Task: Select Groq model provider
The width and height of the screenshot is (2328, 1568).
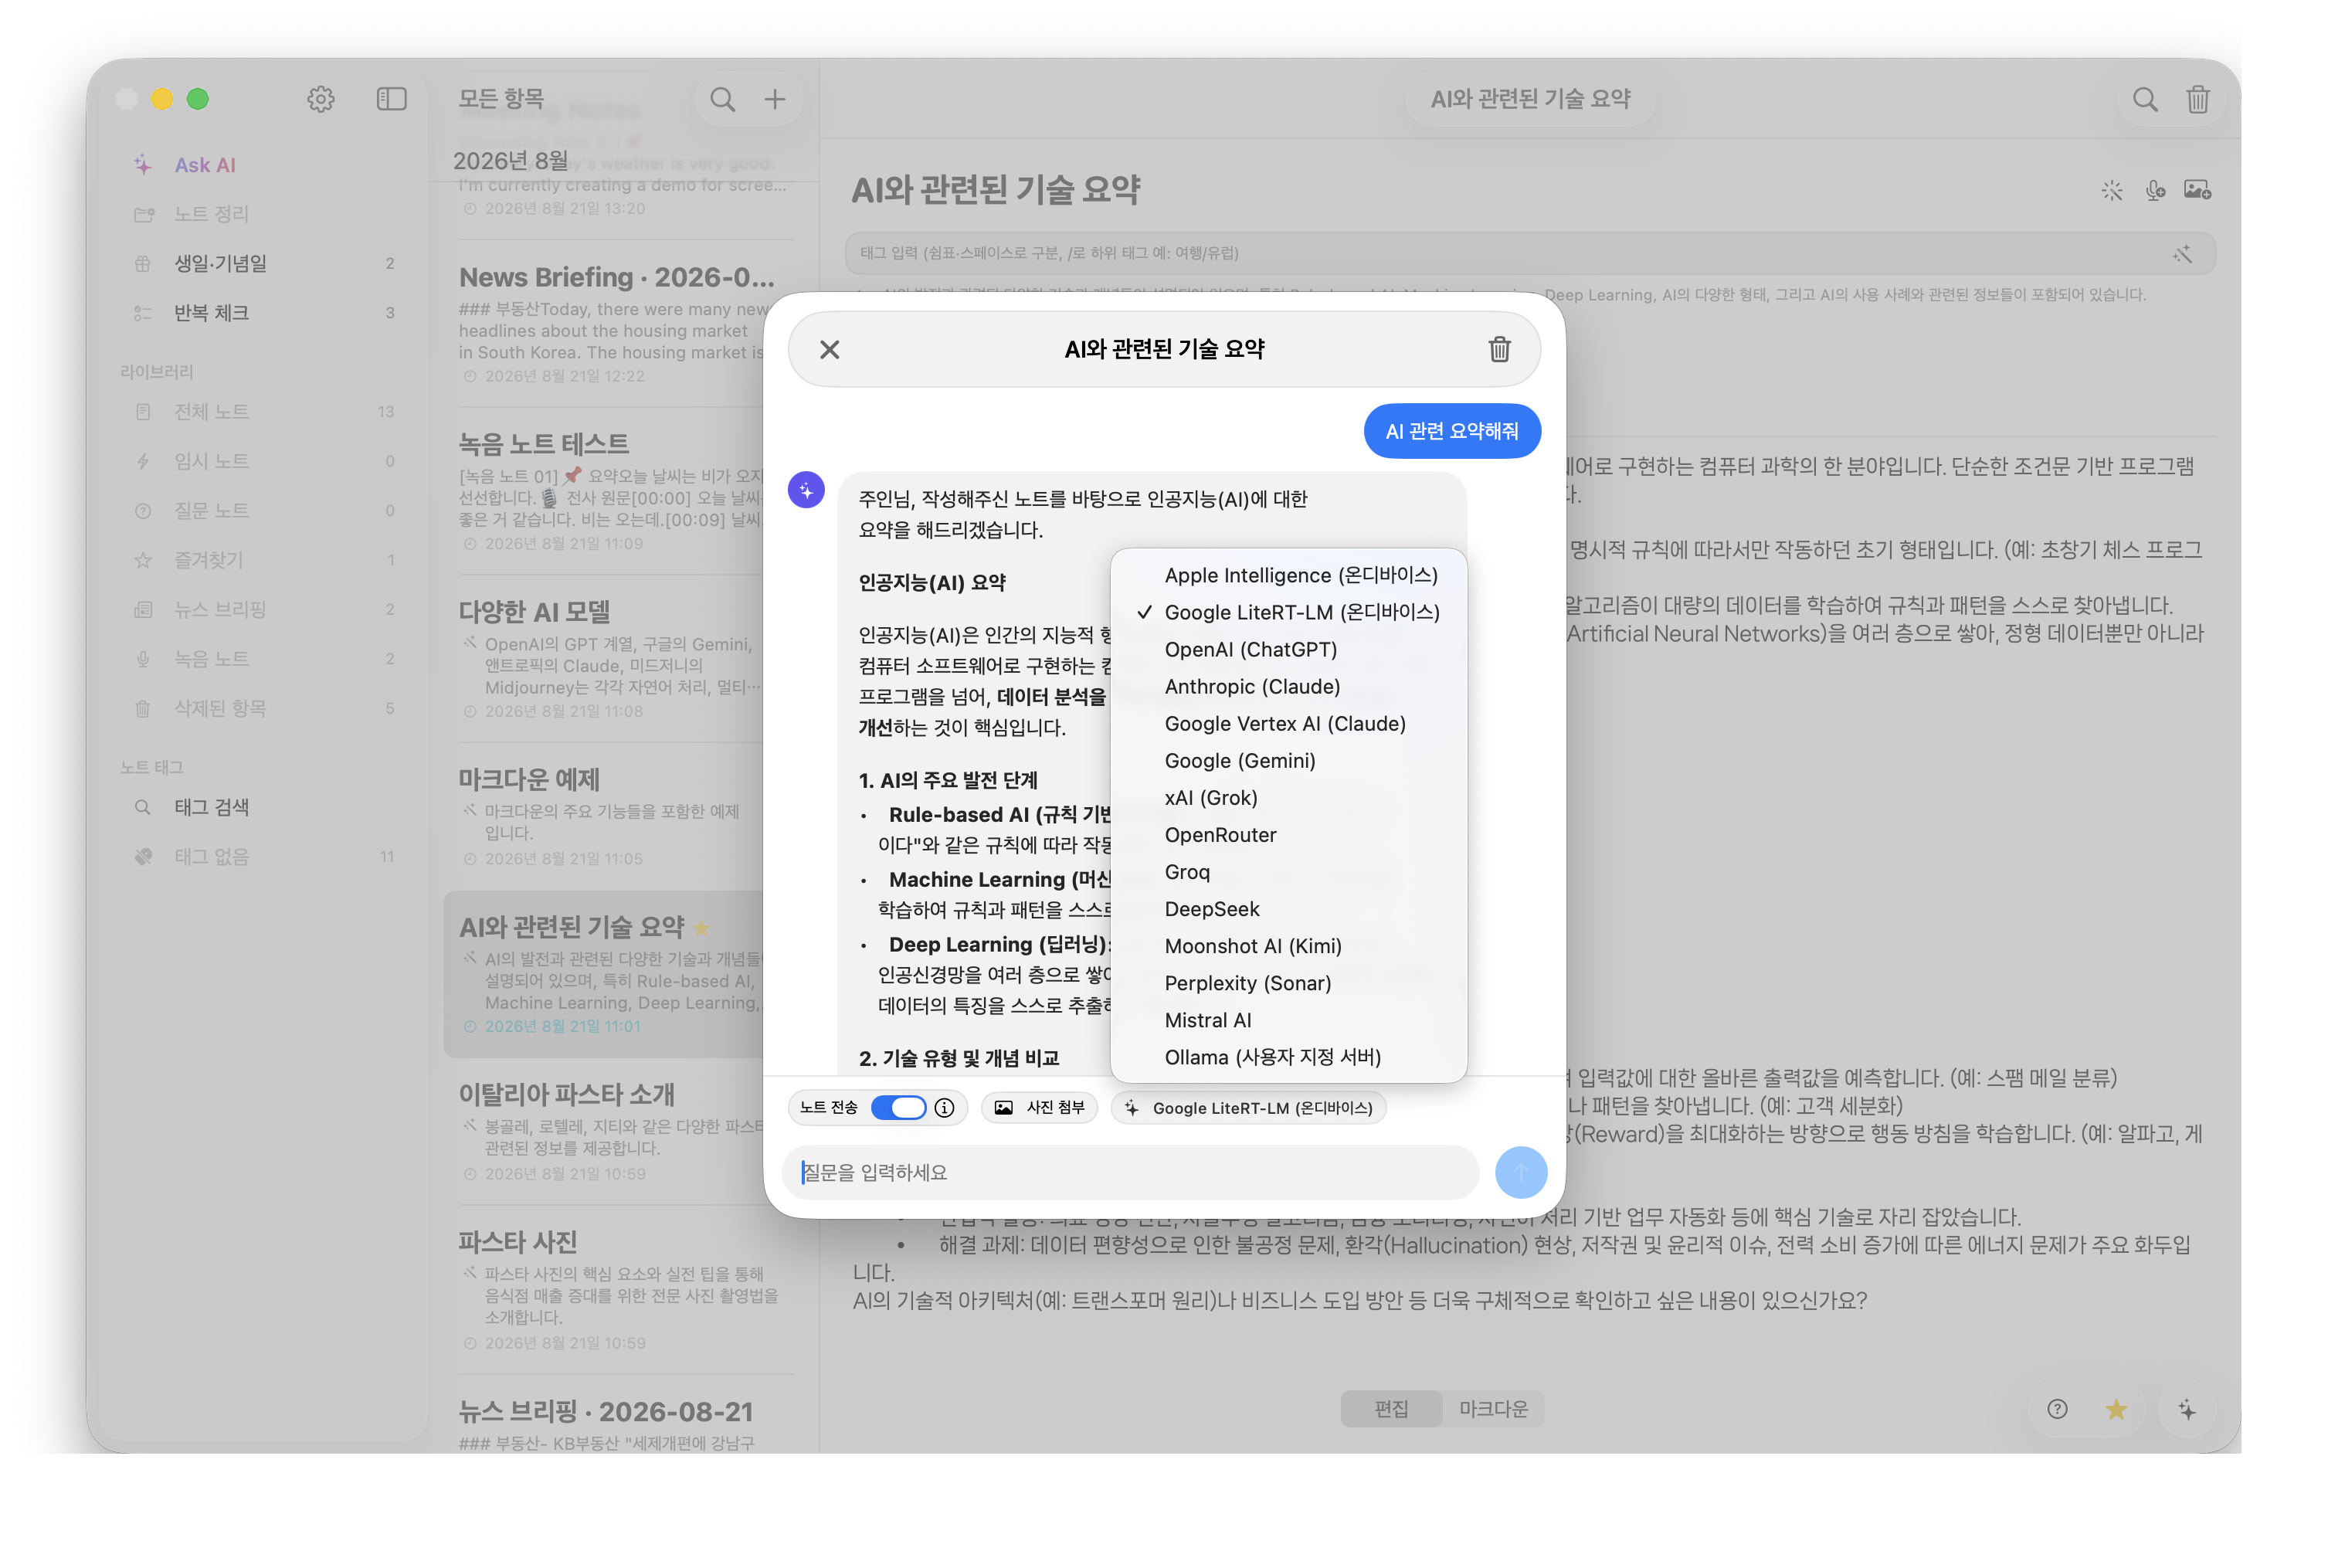Action: (x=1288, y=872)
